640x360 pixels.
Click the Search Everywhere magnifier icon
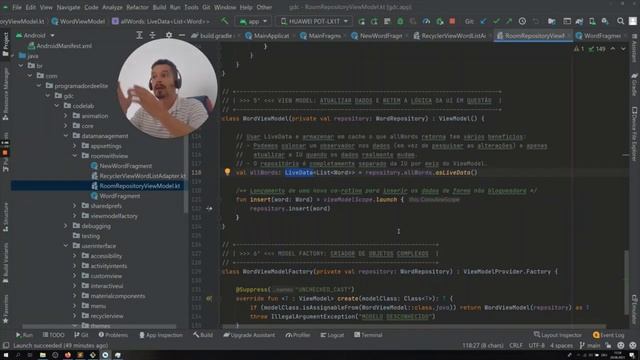tap(620, 21)
